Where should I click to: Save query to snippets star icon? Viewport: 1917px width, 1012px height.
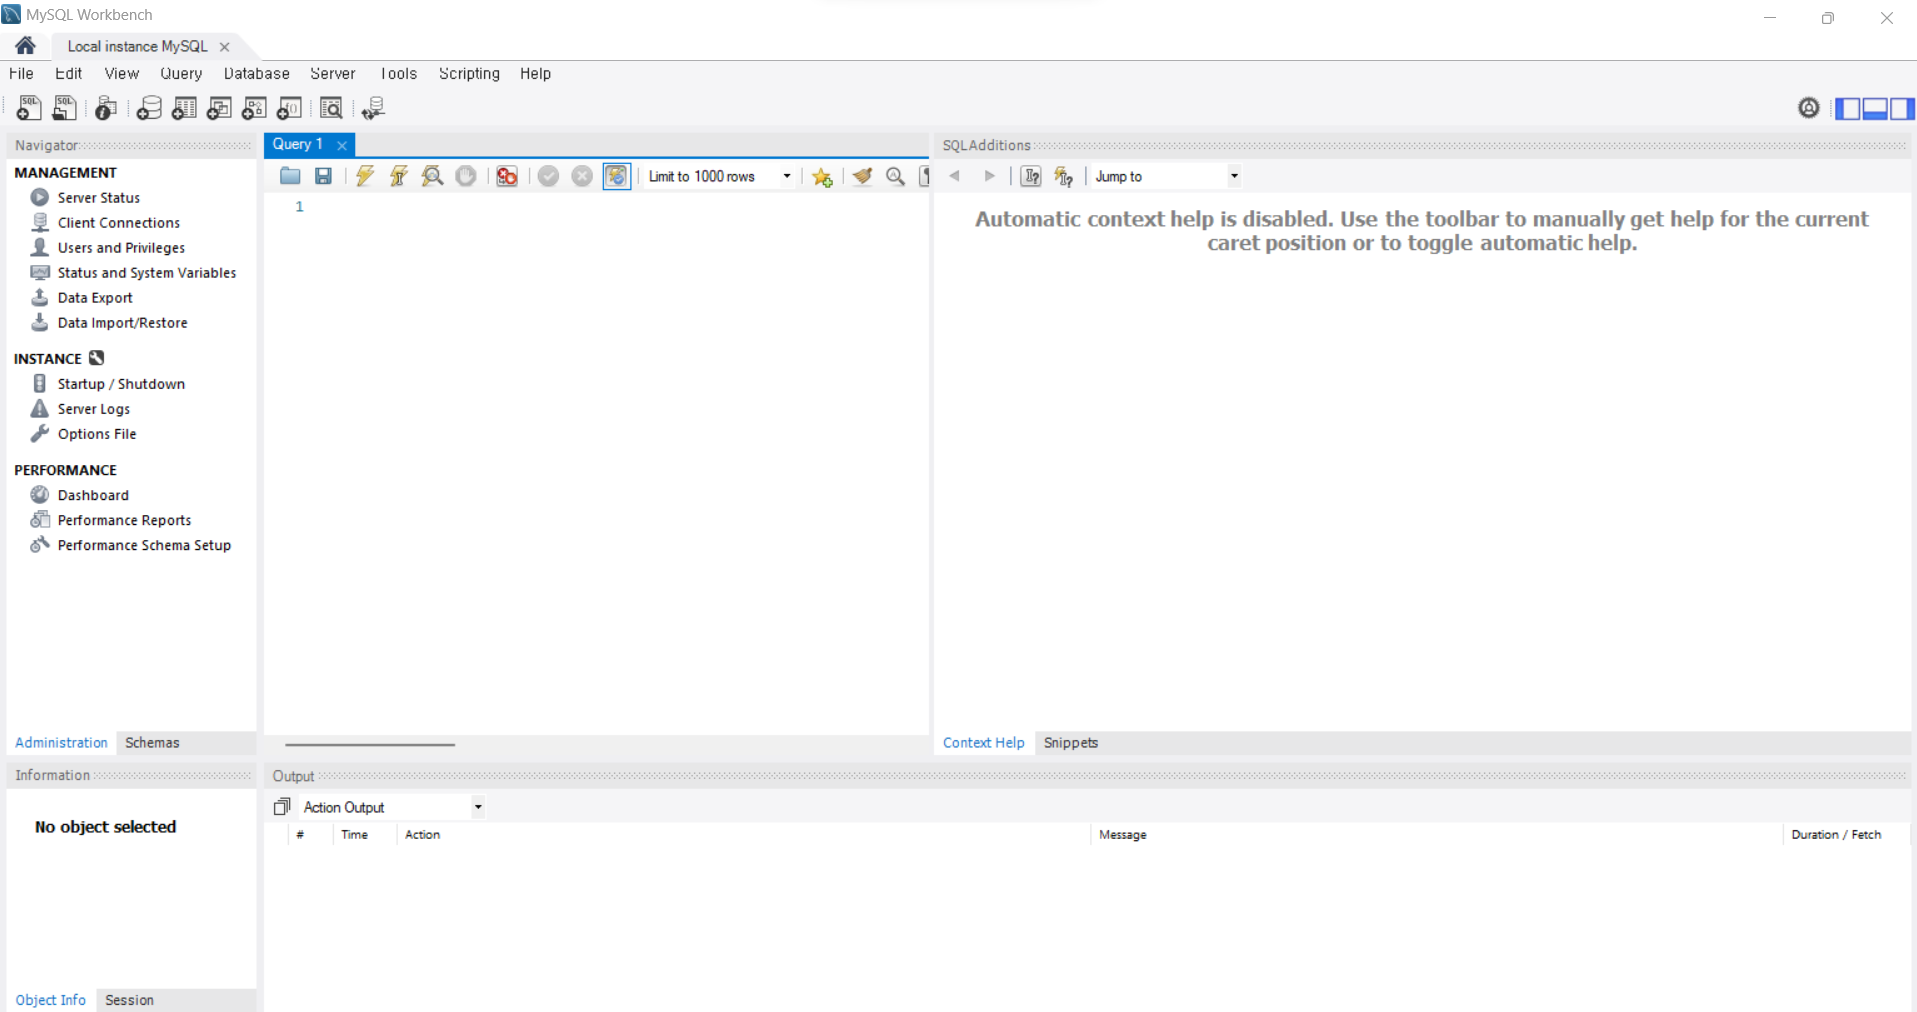[822, 177]
